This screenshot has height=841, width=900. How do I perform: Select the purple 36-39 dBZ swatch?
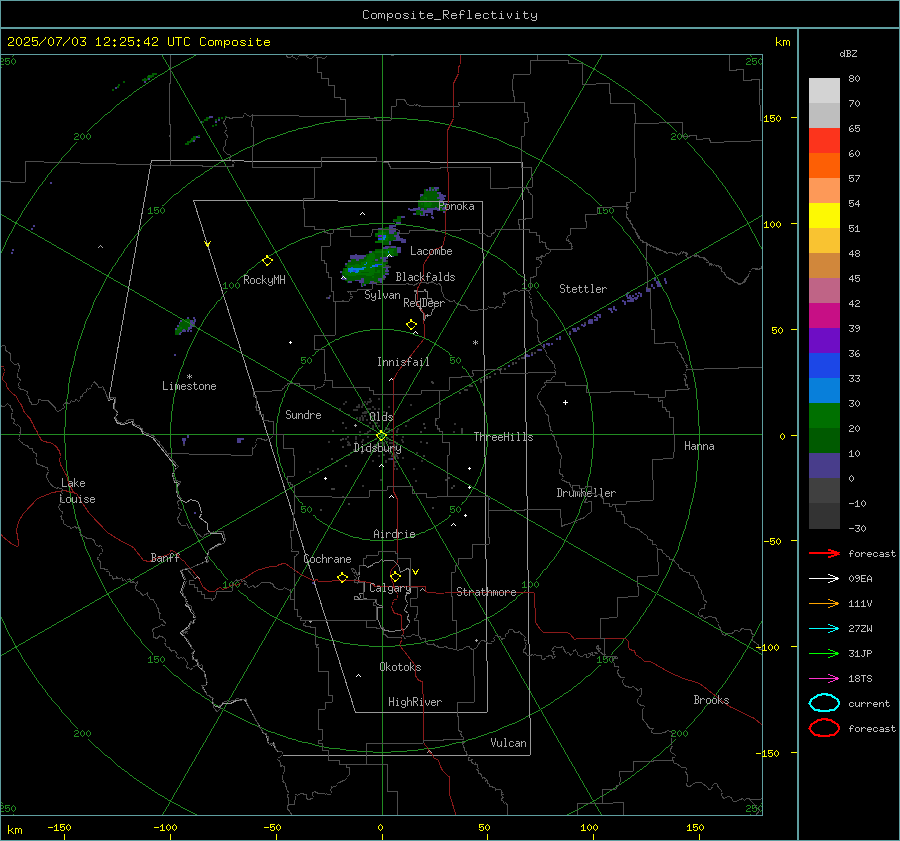pyautogui.click(x=824, y=341)
